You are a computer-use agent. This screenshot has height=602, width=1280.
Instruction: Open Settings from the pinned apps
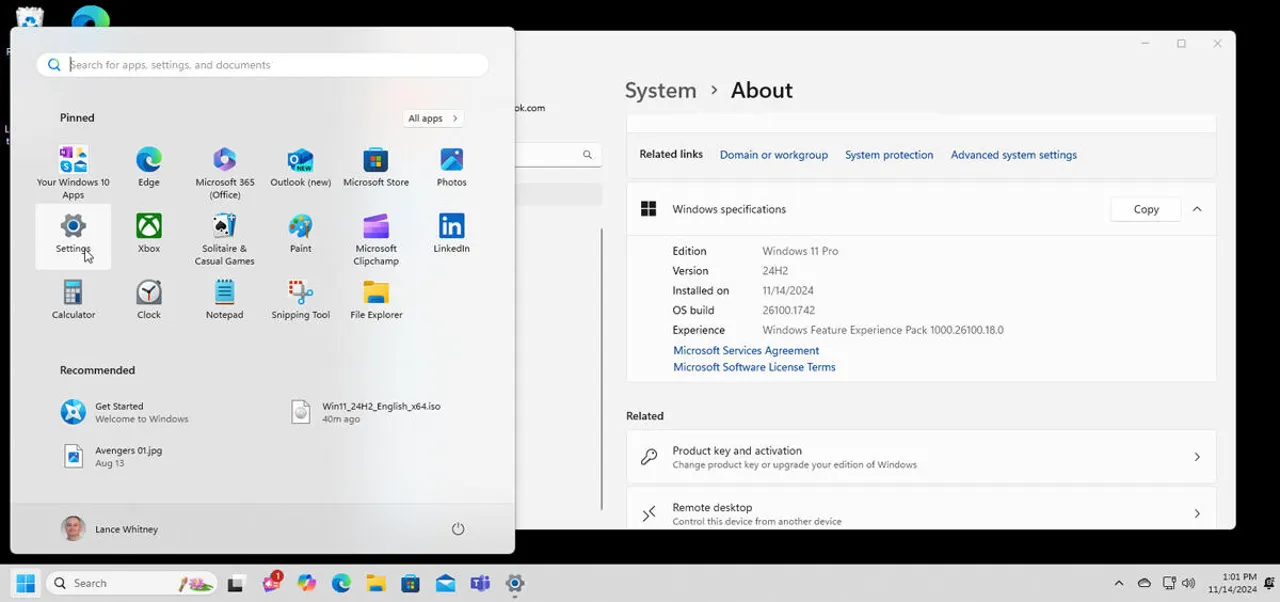point(73,235)
